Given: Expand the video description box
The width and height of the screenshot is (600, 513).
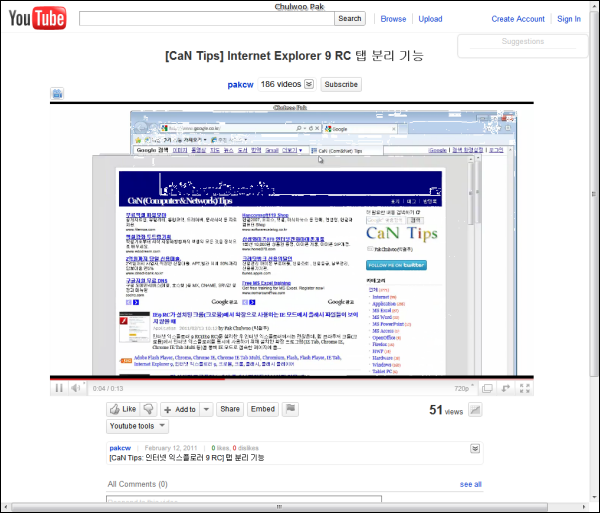Looking at the screenshot, I should (475, 448).
